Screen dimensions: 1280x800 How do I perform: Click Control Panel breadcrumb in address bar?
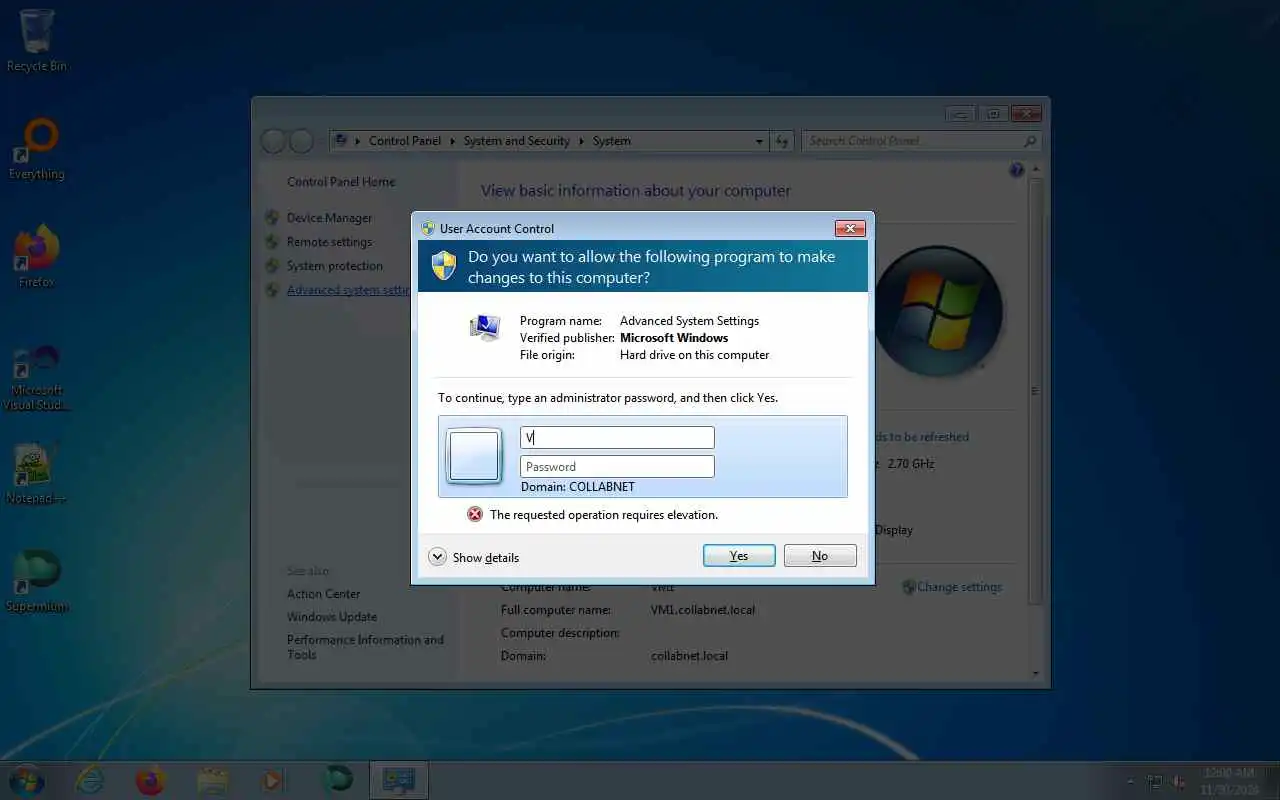click(405, 141)
